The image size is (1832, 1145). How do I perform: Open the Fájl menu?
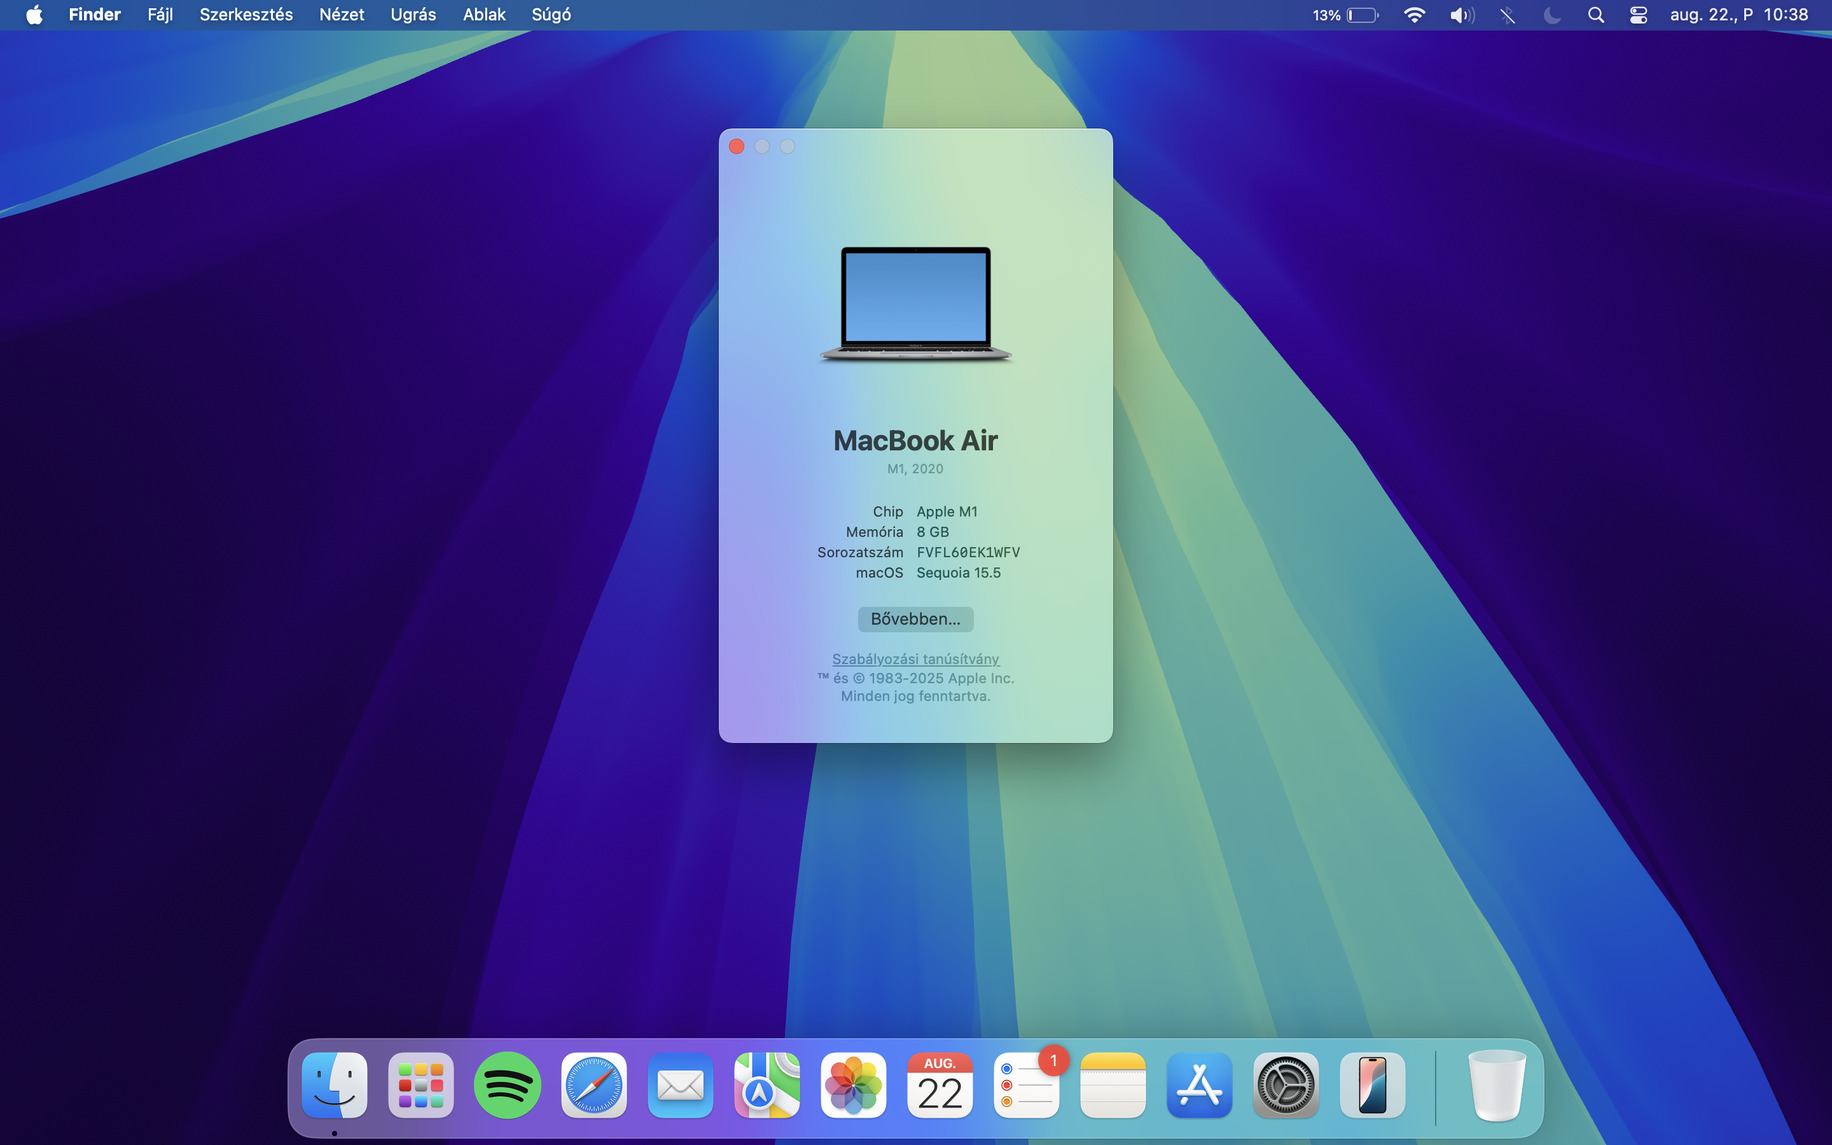click(x=160, y=15)
